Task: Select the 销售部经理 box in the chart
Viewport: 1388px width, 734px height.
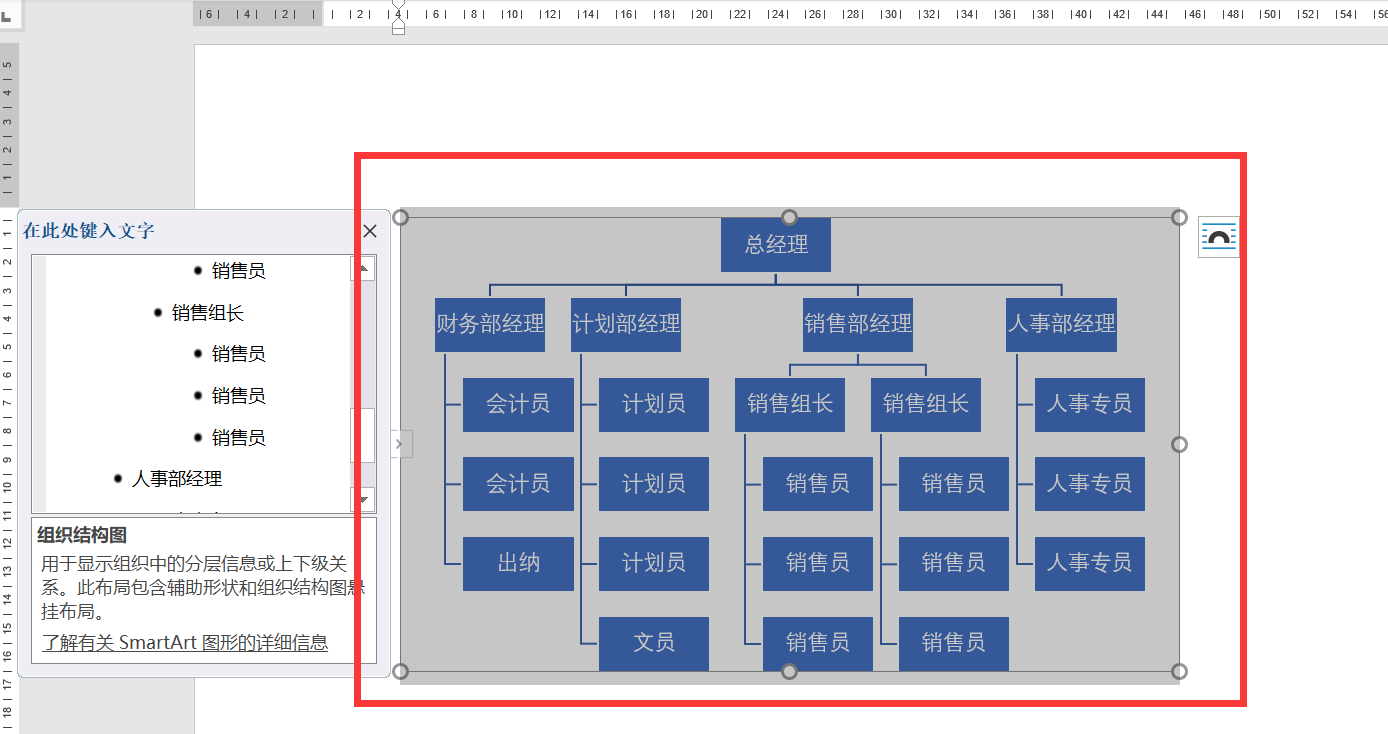Action: tap(858, 324)
